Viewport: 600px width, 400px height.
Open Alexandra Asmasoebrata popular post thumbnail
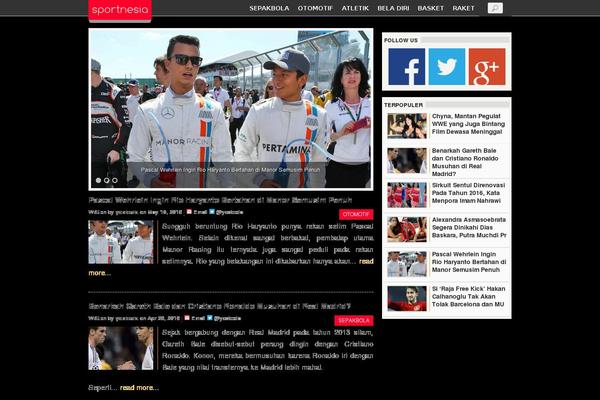point(407,229)
